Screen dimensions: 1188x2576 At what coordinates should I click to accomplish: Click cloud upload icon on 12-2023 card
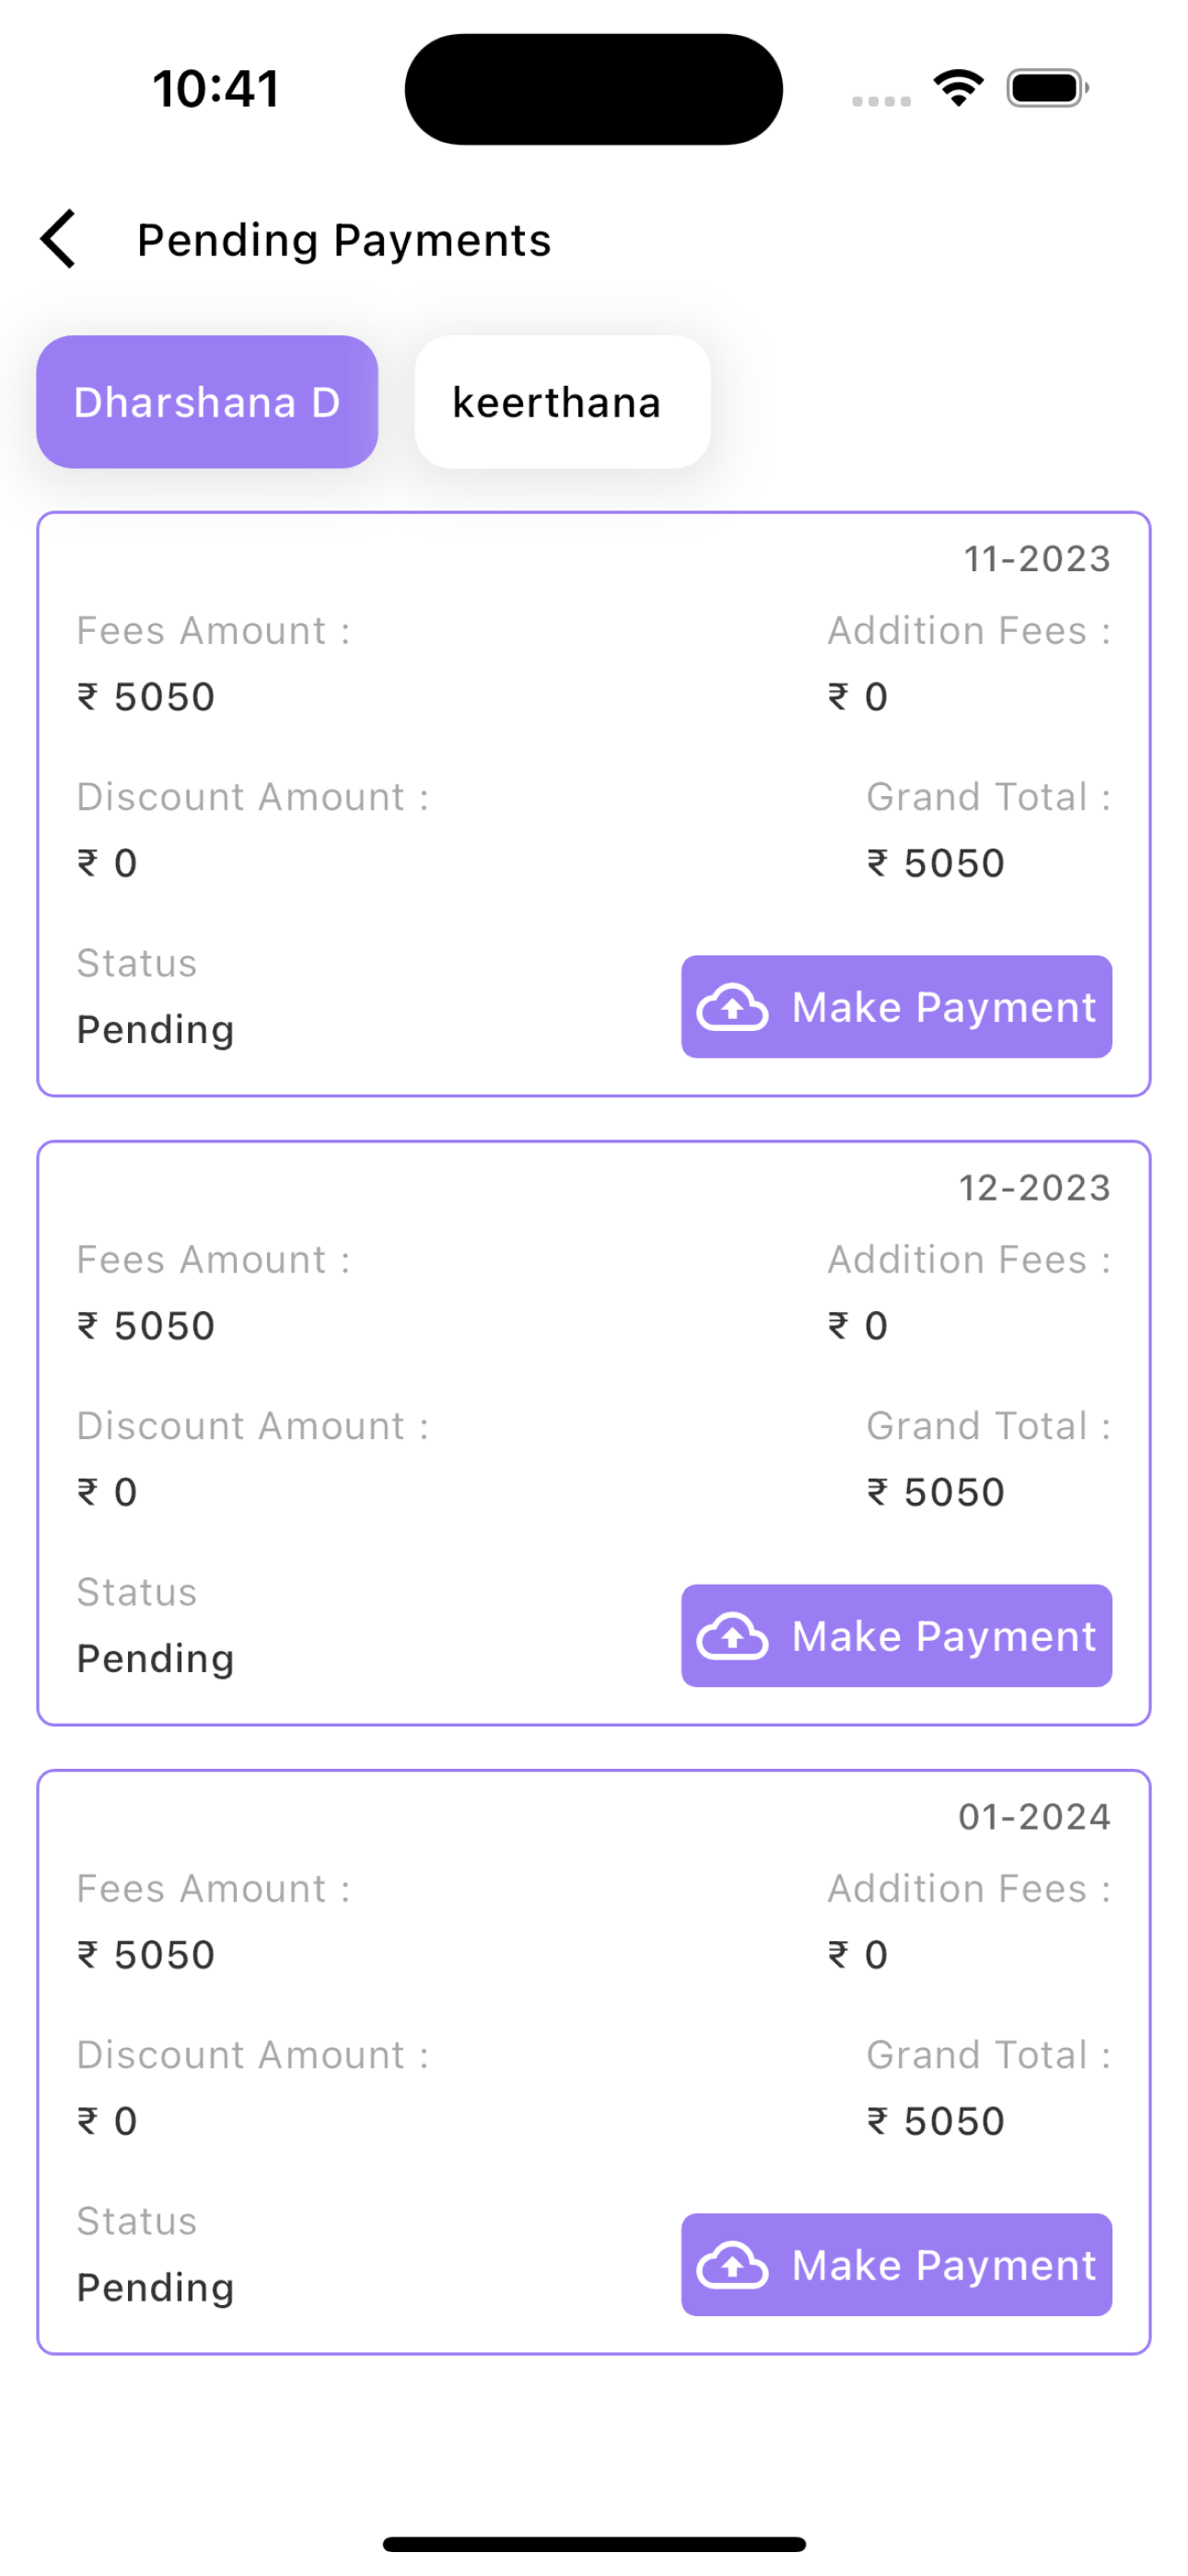click(732, 1636)
